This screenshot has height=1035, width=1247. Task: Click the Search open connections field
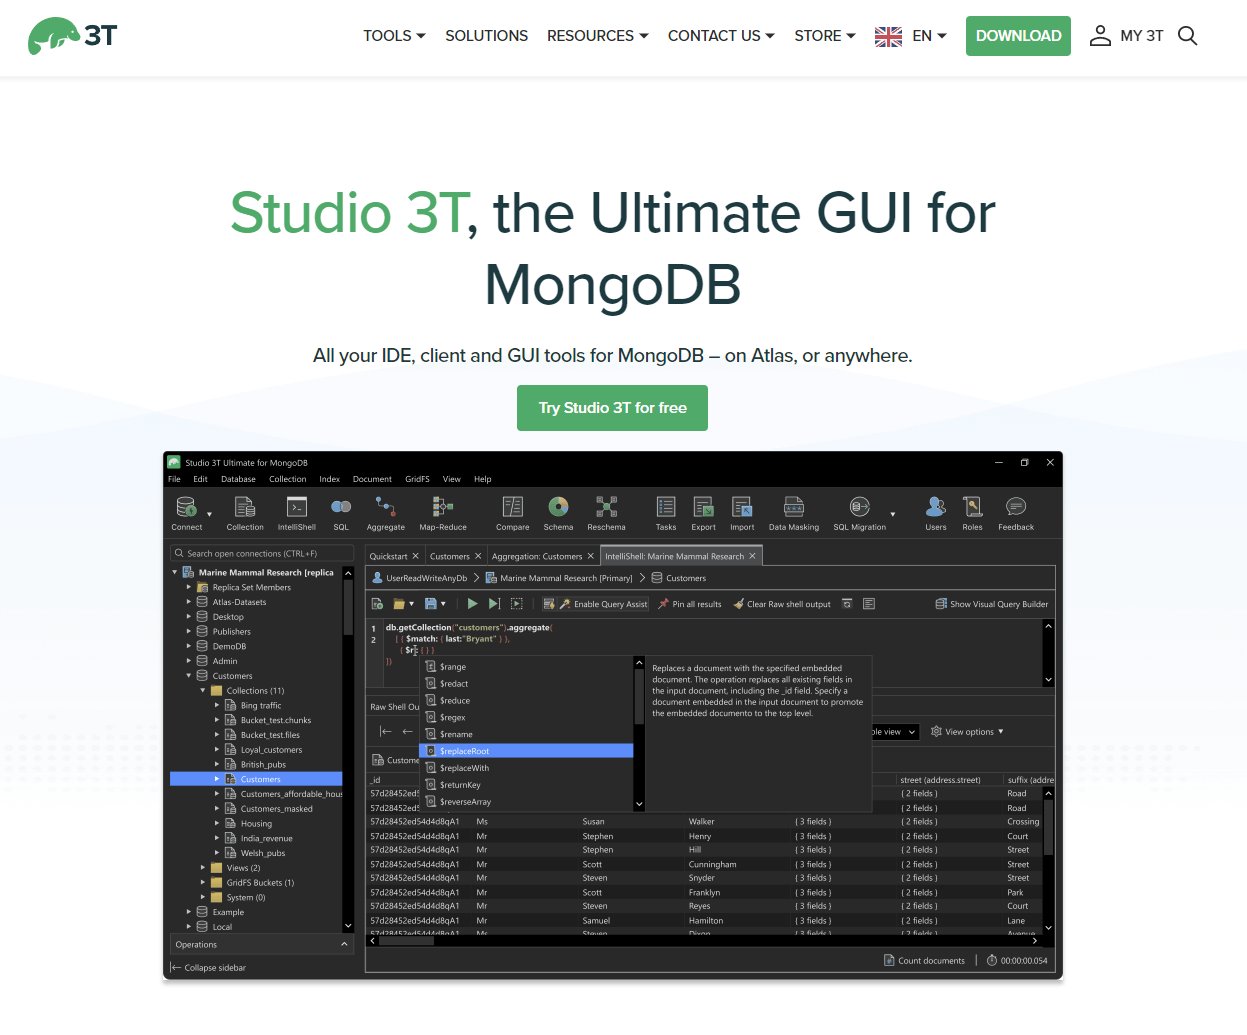[x=262, y=553]
